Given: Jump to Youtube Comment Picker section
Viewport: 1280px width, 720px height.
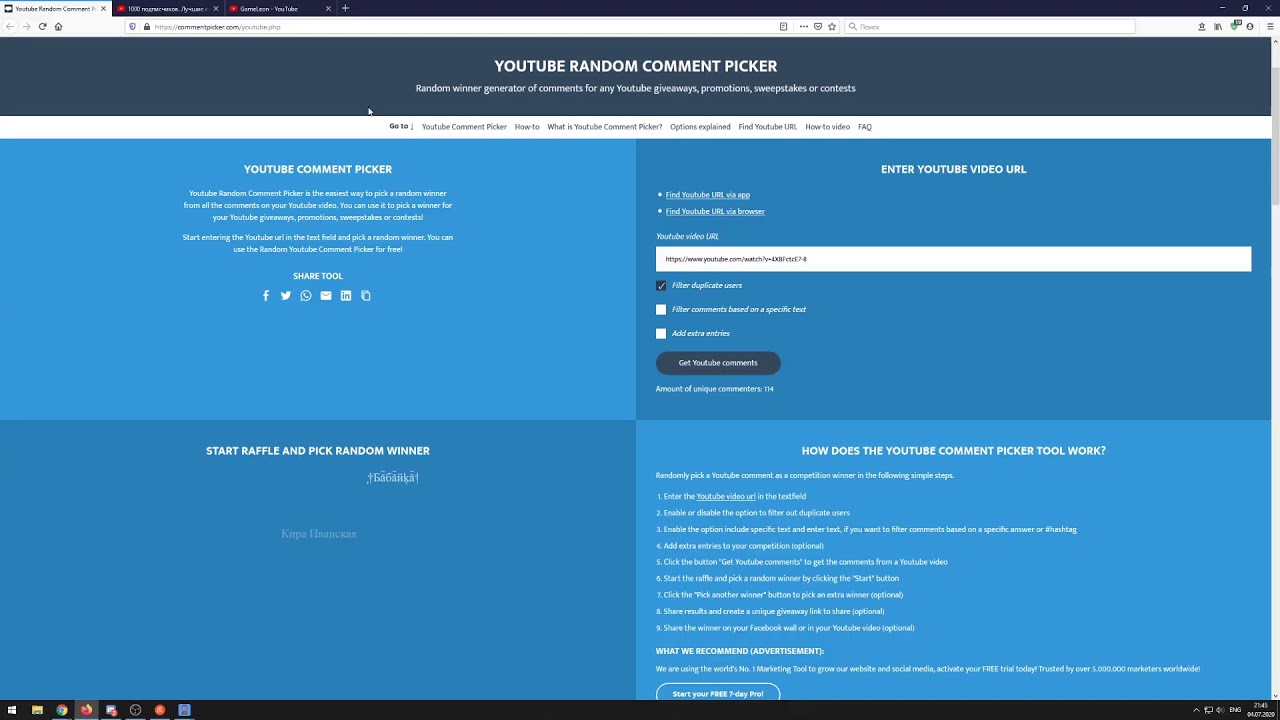Looking at the screenshot, I should pos(464,127).
